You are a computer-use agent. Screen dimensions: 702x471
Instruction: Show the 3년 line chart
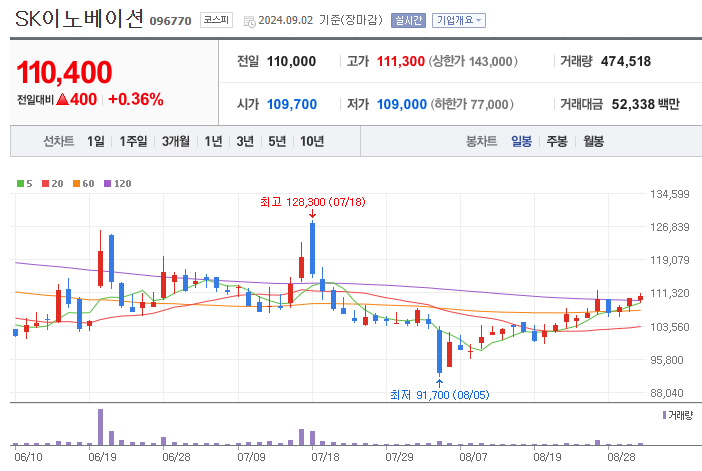[x=245, y=141]
